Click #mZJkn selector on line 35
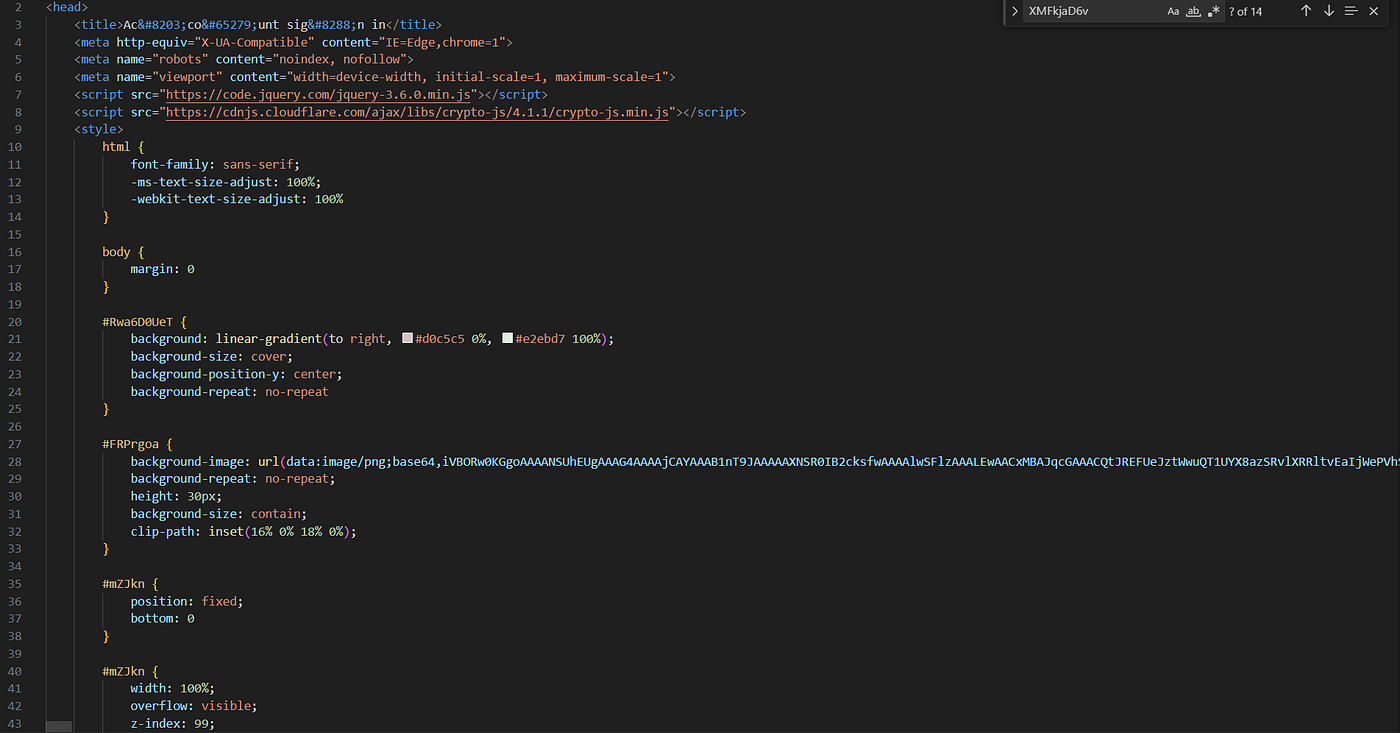The height and width of the screenshot is (733, 1400). pos(123,584)
